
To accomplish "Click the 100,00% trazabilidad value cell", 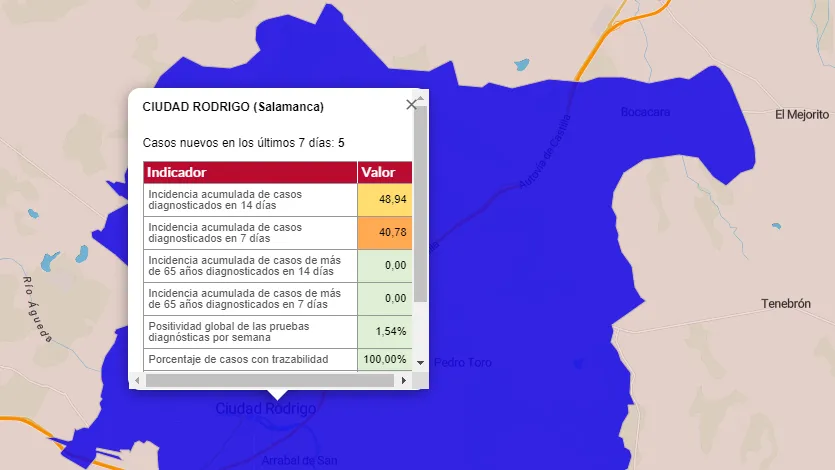I will 384,358.
